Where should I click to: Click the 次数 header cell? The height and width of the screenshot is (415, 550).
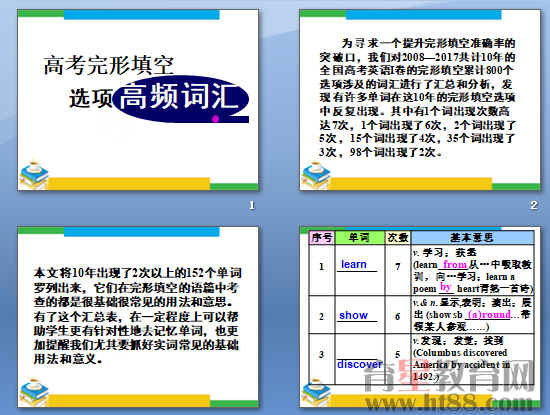pos(398,237)
